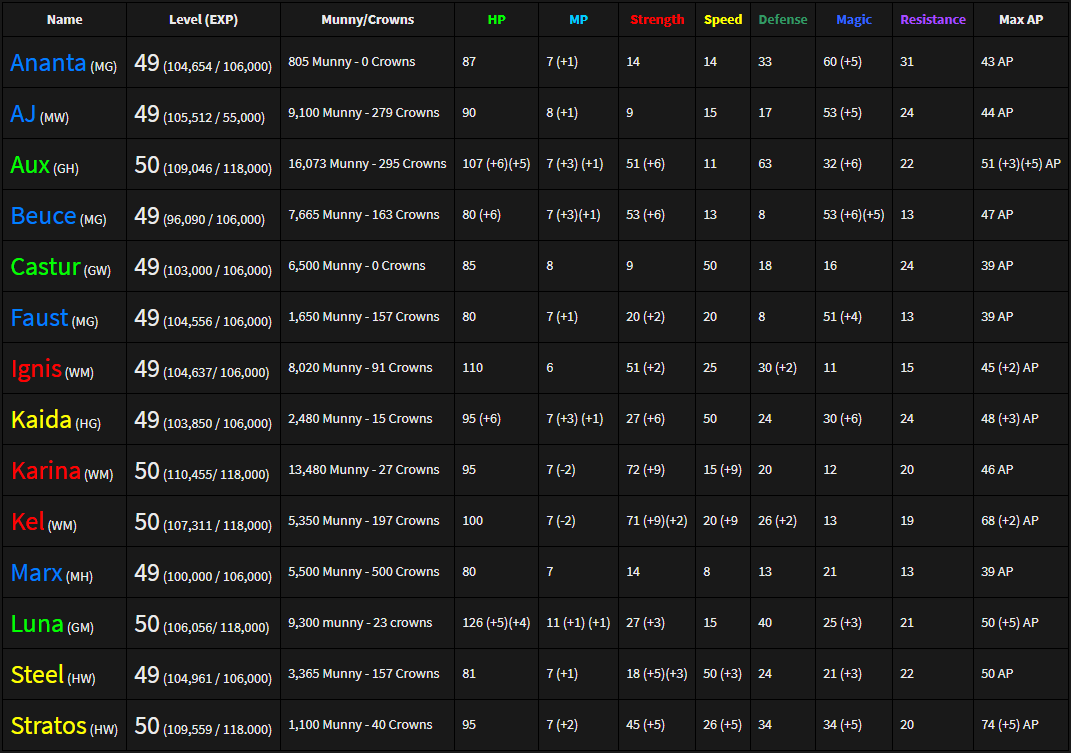Screen dimensions: 1071x753
Task: Select the green HP column header
Action: pos(496,20)
